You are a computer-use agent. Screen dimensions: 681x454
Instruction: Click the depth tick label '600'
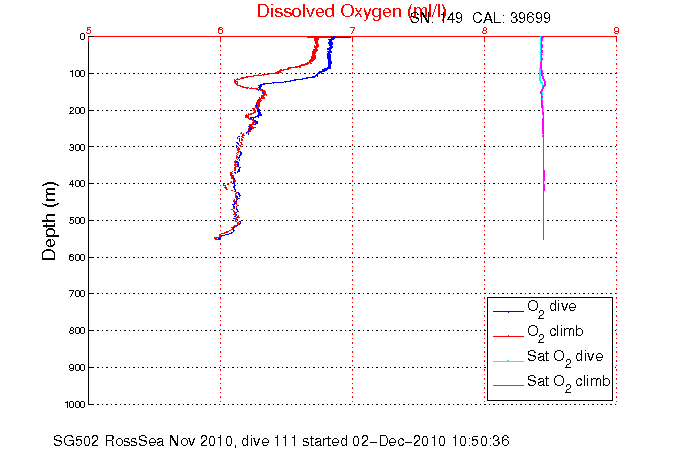coord(76,257)
